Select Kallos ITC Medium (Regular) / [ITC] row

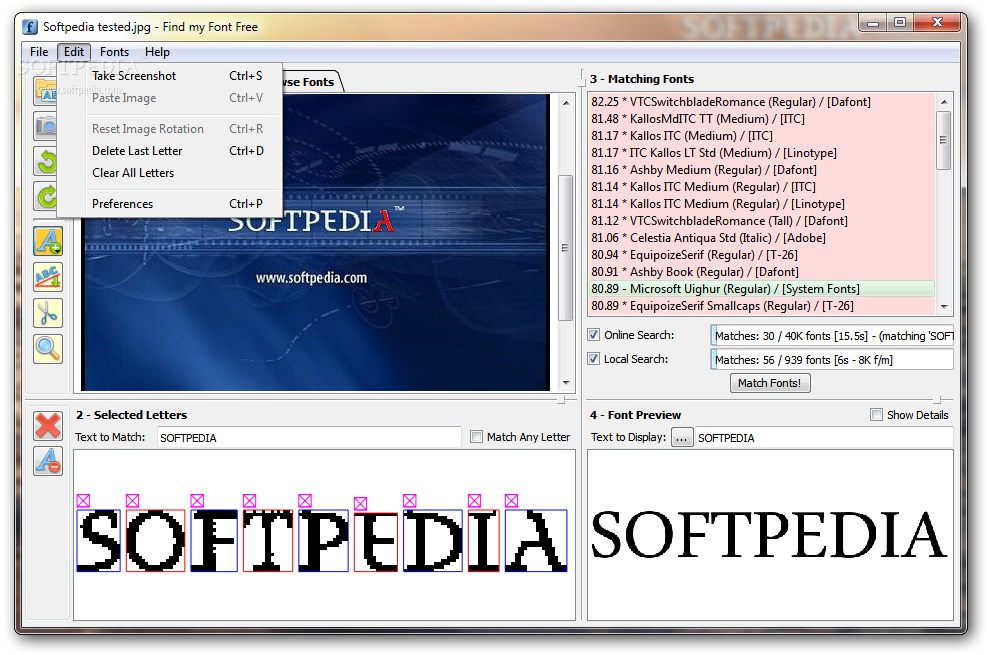click(x=762, y=186)
